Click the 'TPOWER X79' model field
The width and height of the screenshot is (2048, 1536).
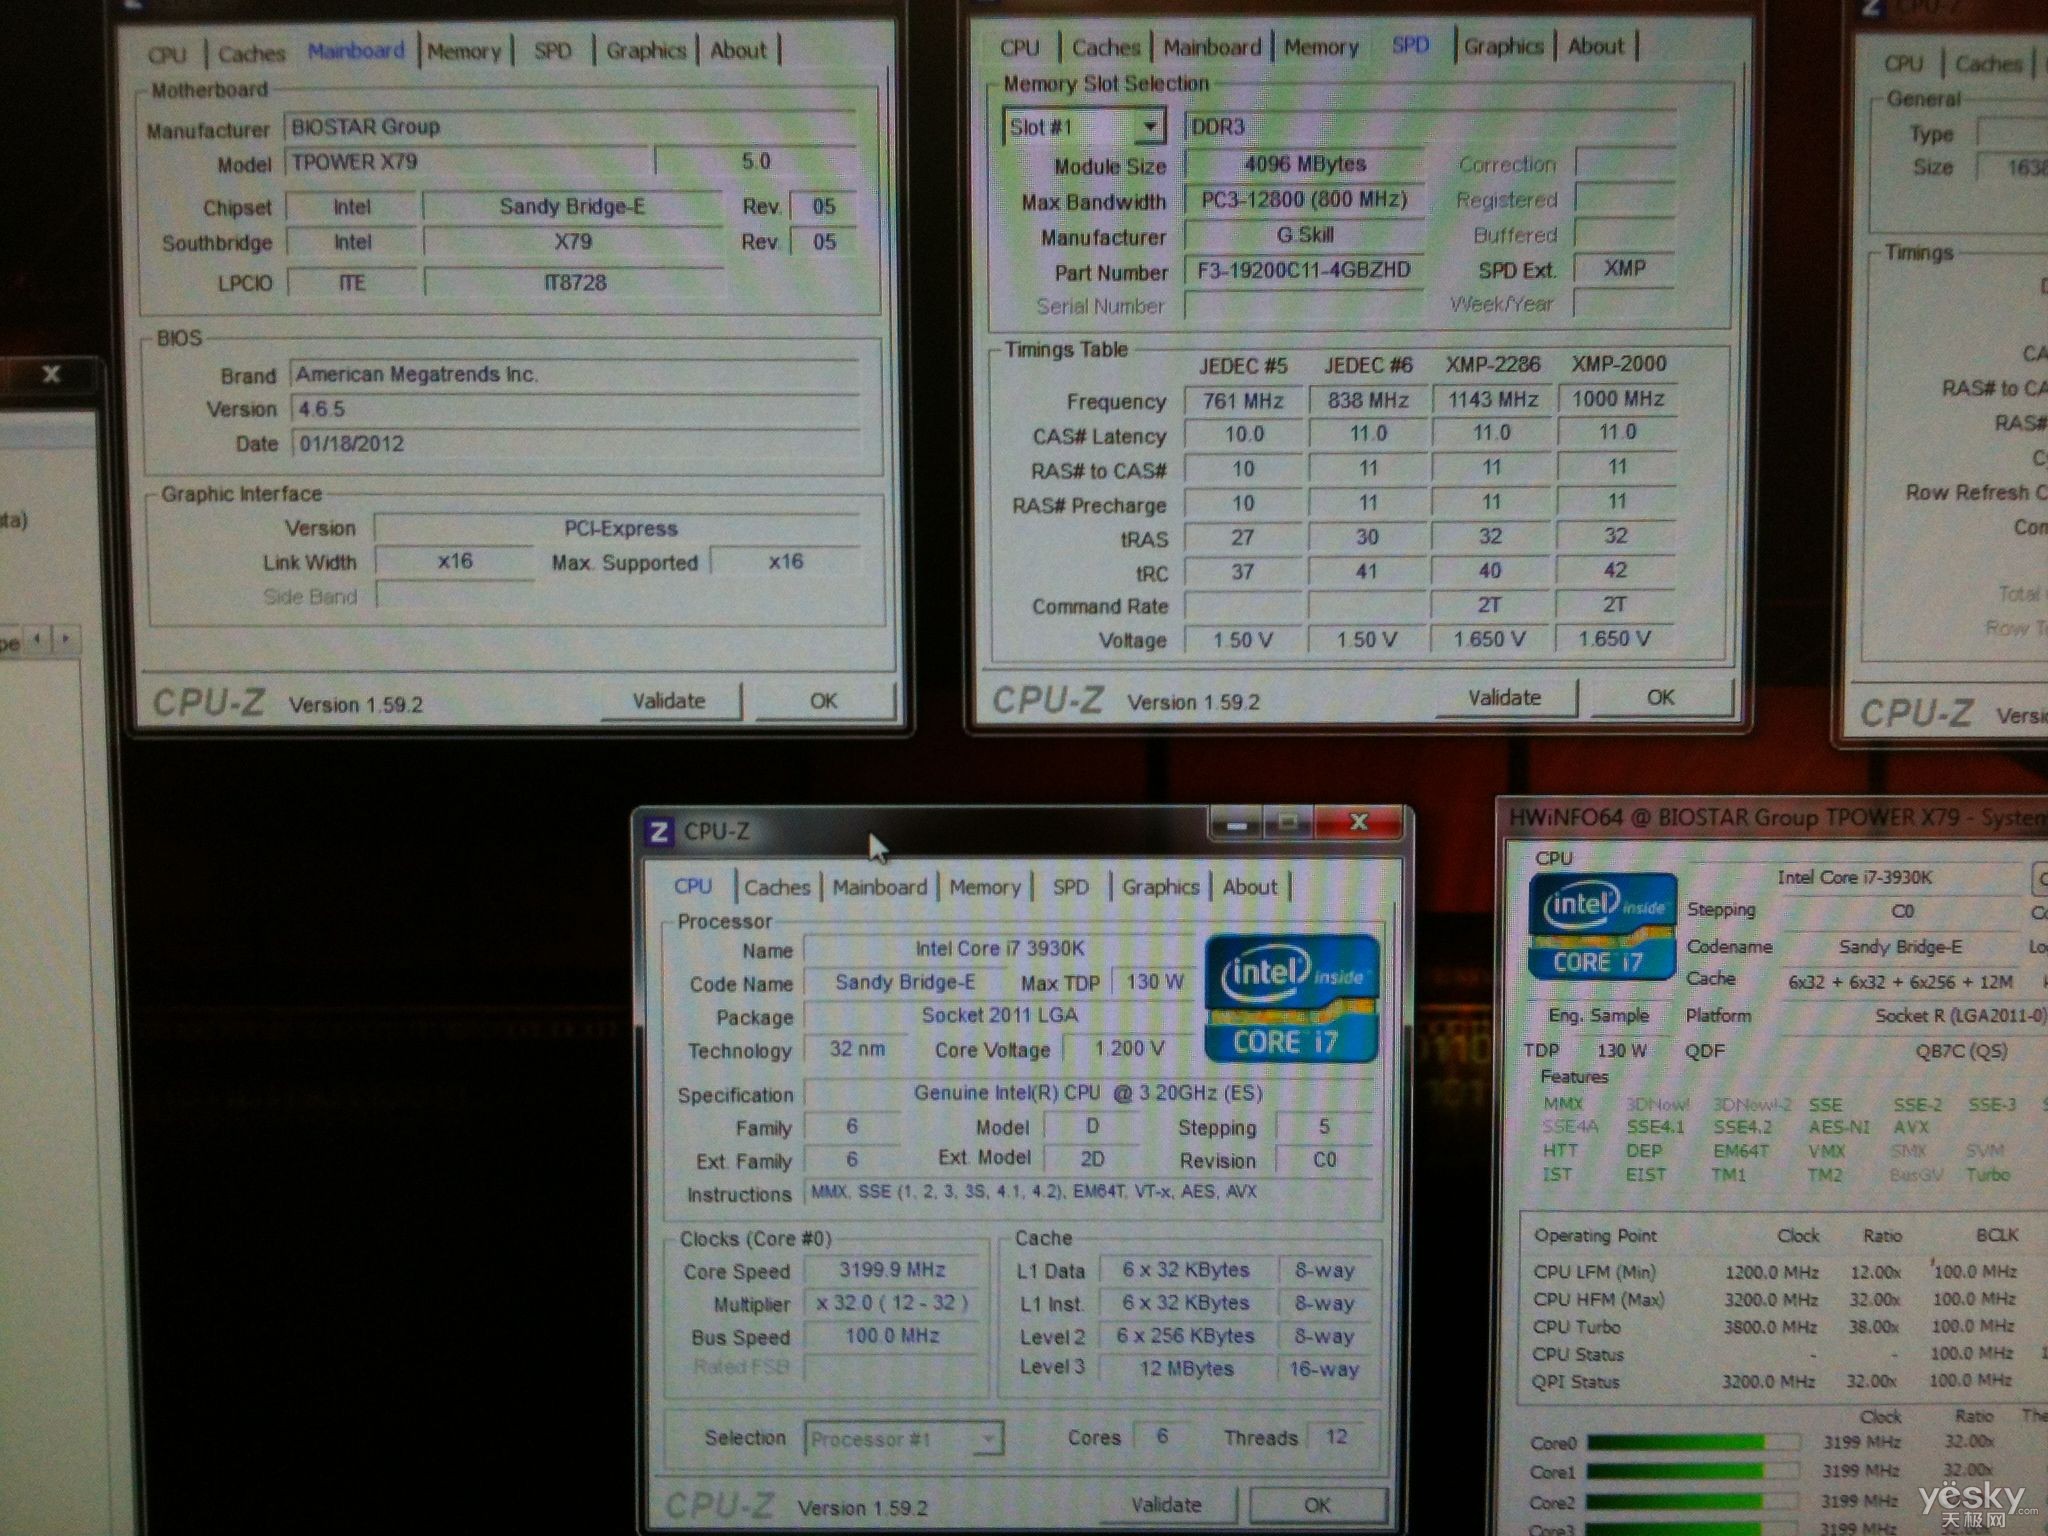coord(468,162)
